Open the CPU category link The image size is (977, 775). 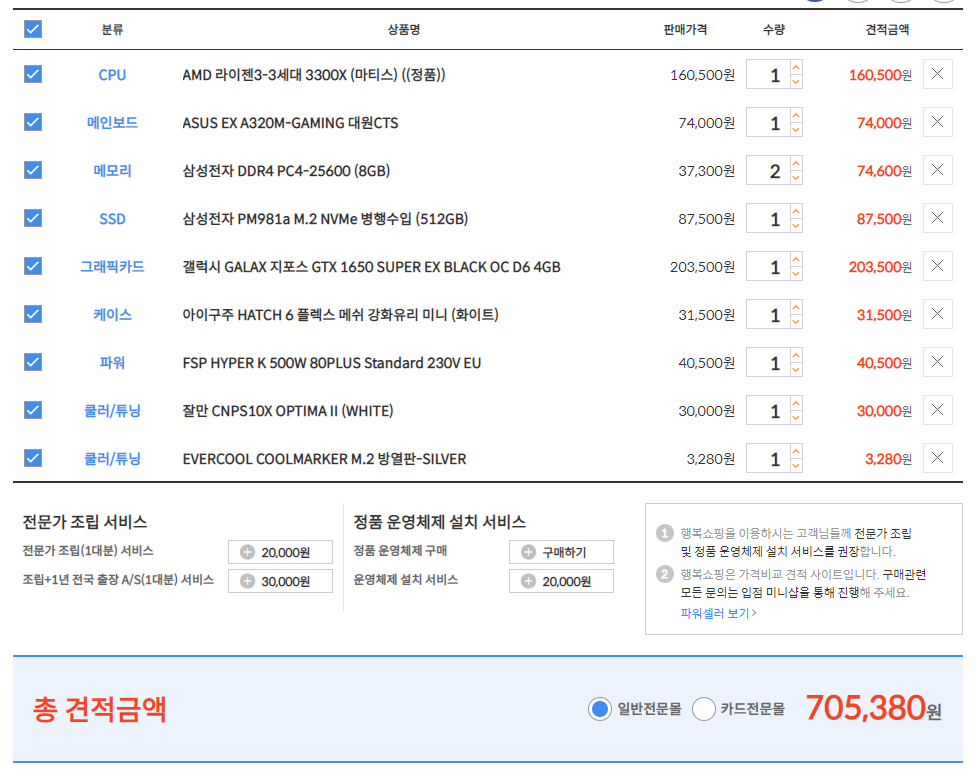pyautogui.click(x=112, y=75)
